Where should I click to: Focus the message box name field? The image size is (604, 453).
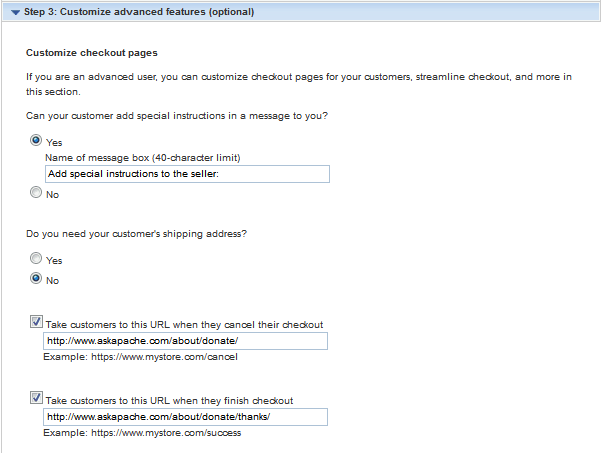click(x=186, y=174)
